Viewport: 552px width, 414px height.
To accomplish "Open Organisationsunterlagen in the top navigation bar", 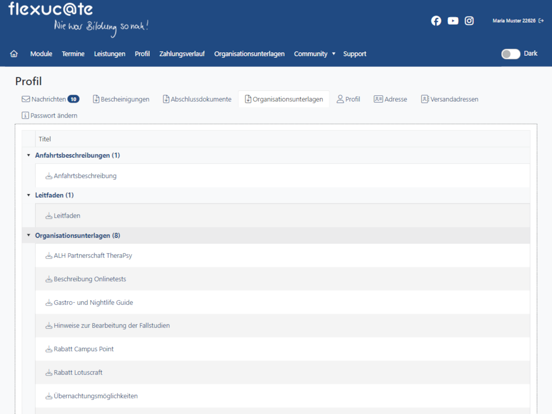I will point(249,54).
